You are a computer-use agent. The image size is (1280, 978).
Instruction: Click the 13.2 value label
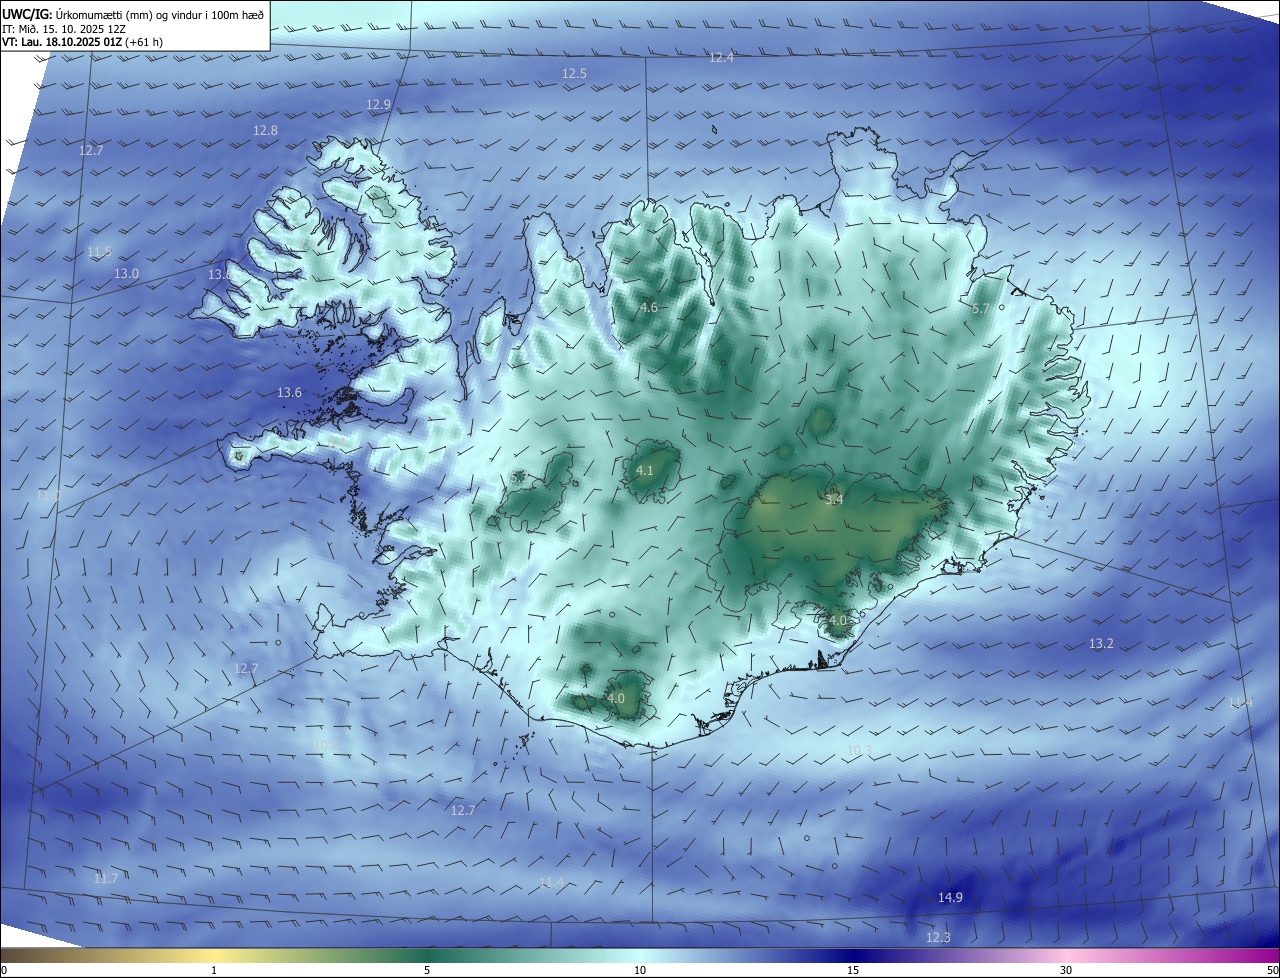tap(1101, 644)
